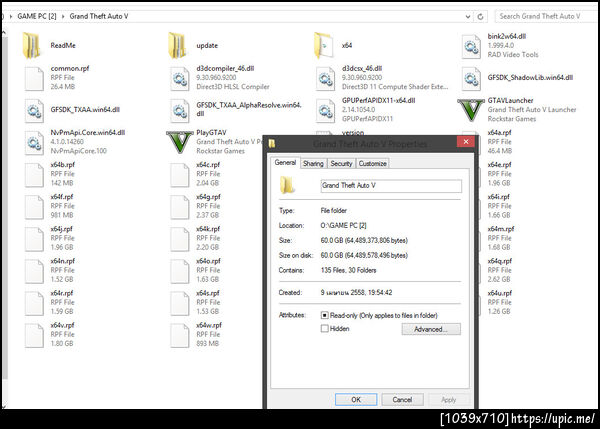Click GAME PC [2] breadcrumb
600x429 pixels.
tap(37, 16)
